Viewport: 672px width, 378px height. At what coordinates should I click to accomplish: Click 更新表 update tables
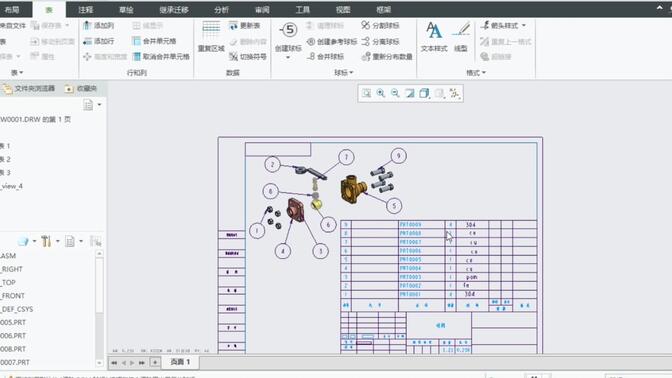pos(245,26)
